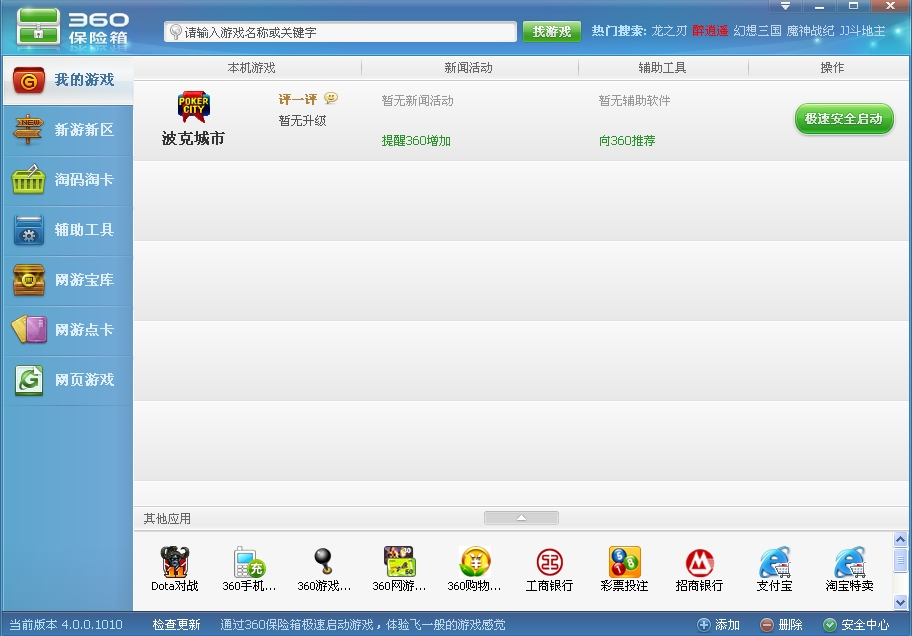Open 安全中心 from the status bar
This screenshot has height=636, width=912.
point(856,625)
